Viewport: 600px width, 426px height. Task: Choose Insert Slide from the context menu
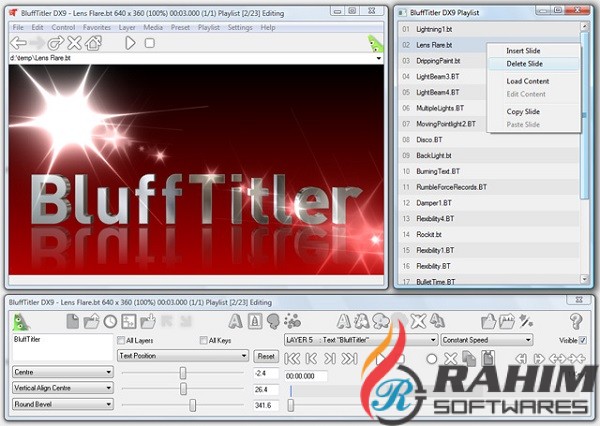click(x=534, y=51)
